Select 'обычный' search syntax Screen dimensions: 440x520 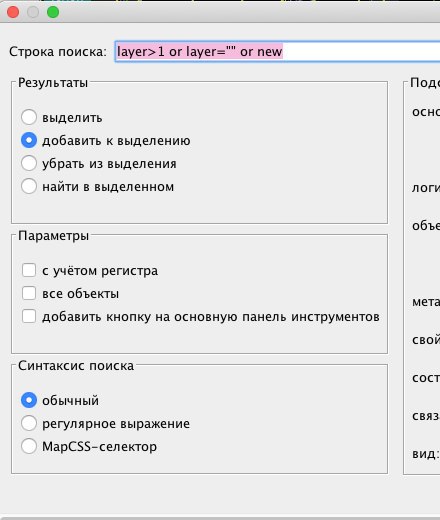coord(29,400)
